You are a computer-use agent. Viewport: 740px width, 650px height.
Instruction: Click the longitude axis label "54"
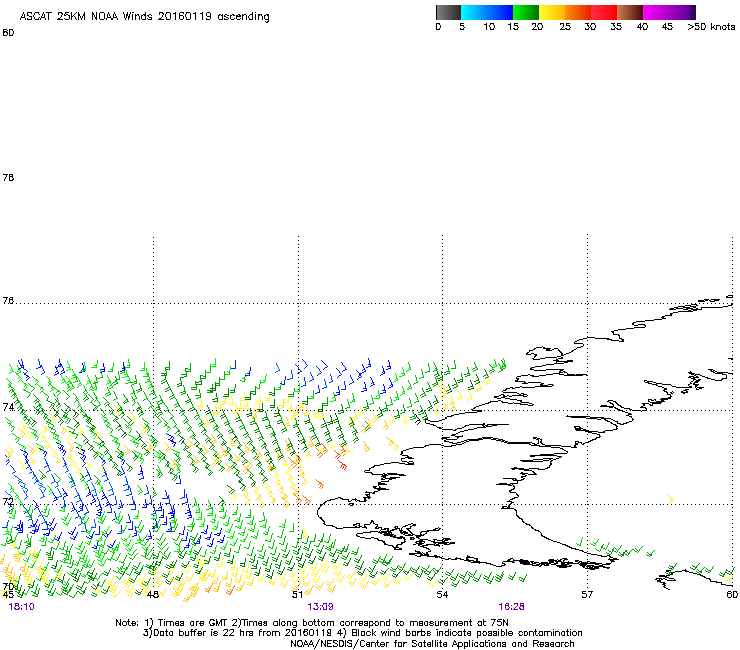click(x=442, y=594)
